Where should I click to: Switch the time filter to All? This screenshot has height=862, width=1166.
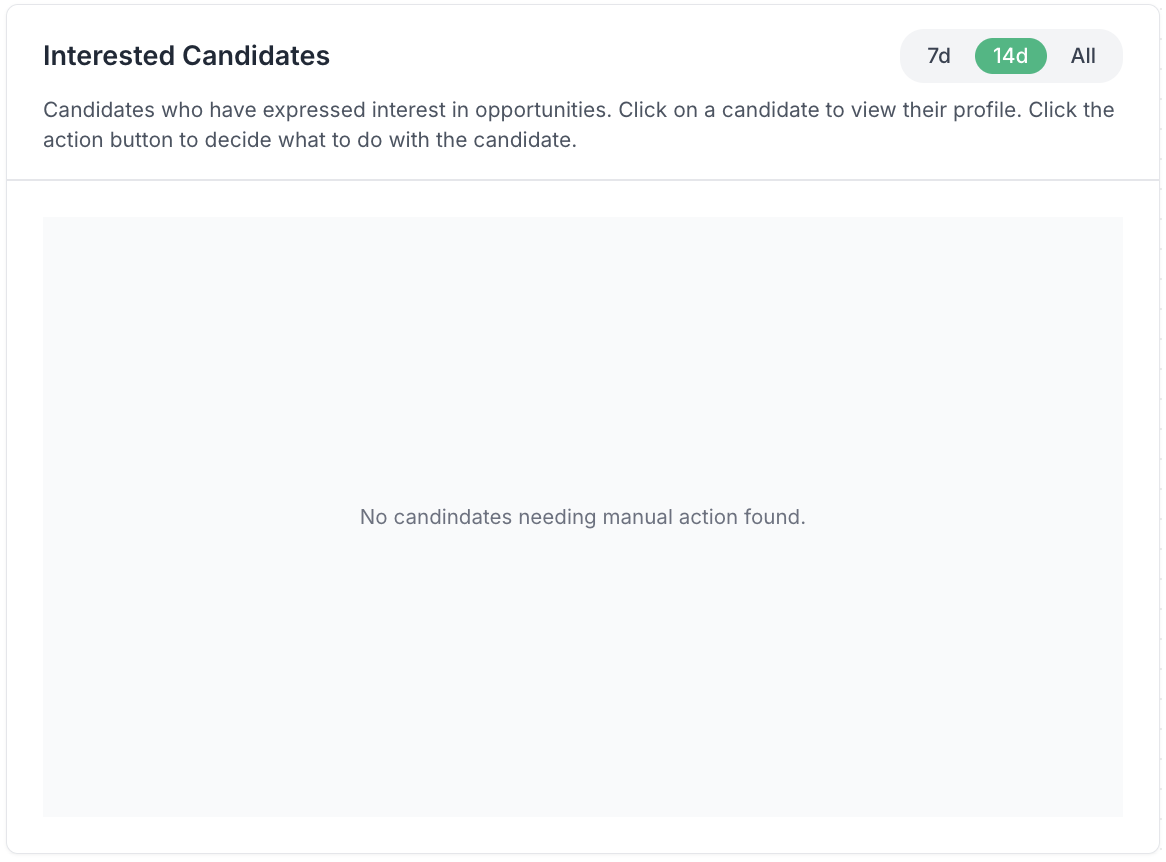pos(1083,56)
